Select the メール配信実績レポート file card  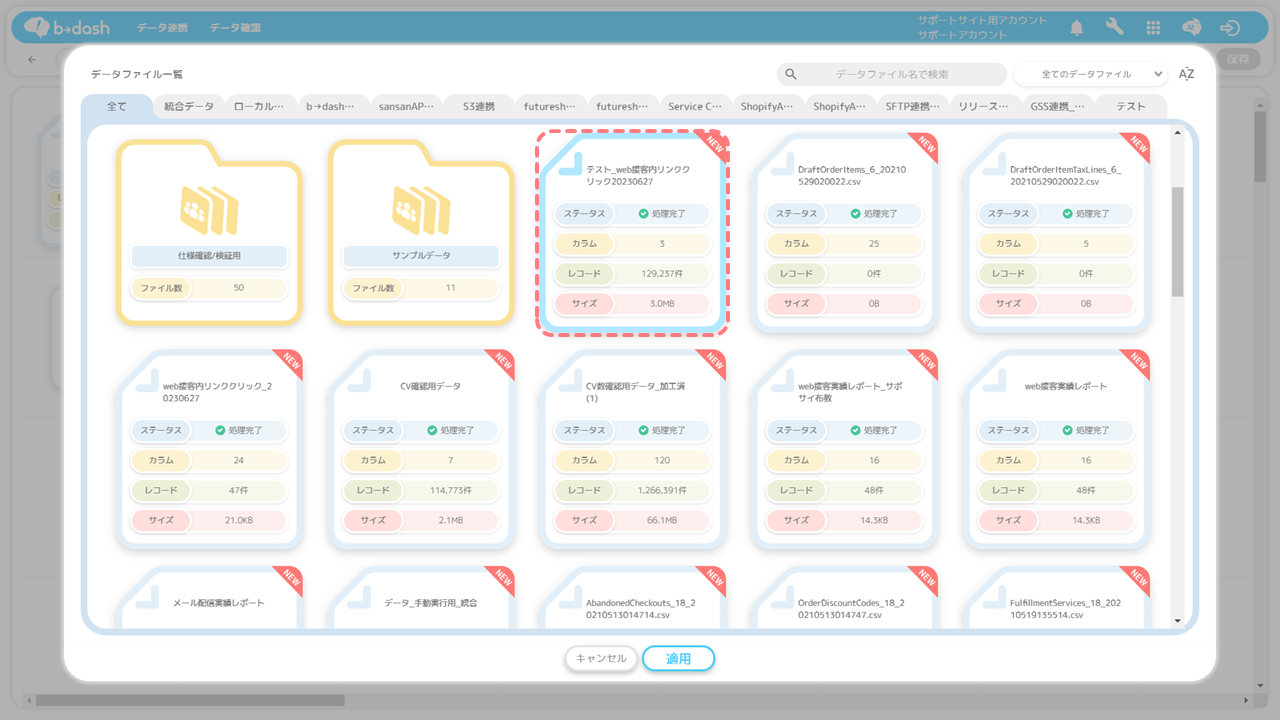(x=210, y=598)
